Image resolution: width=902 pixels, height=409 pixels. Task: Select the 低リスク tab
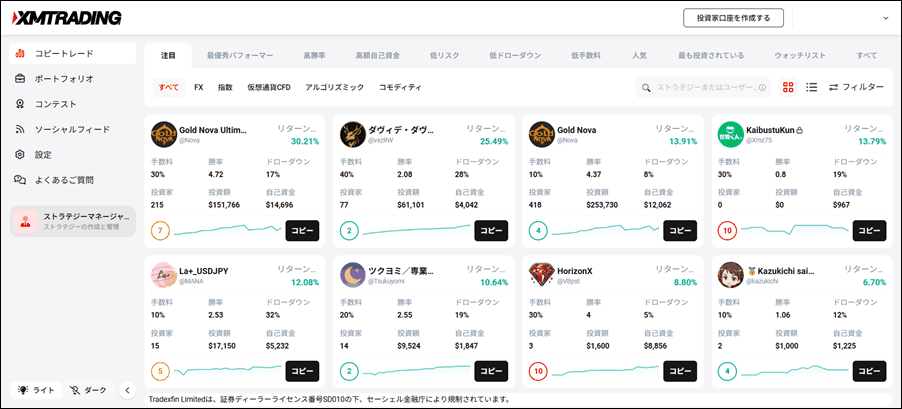coord(445,56)
